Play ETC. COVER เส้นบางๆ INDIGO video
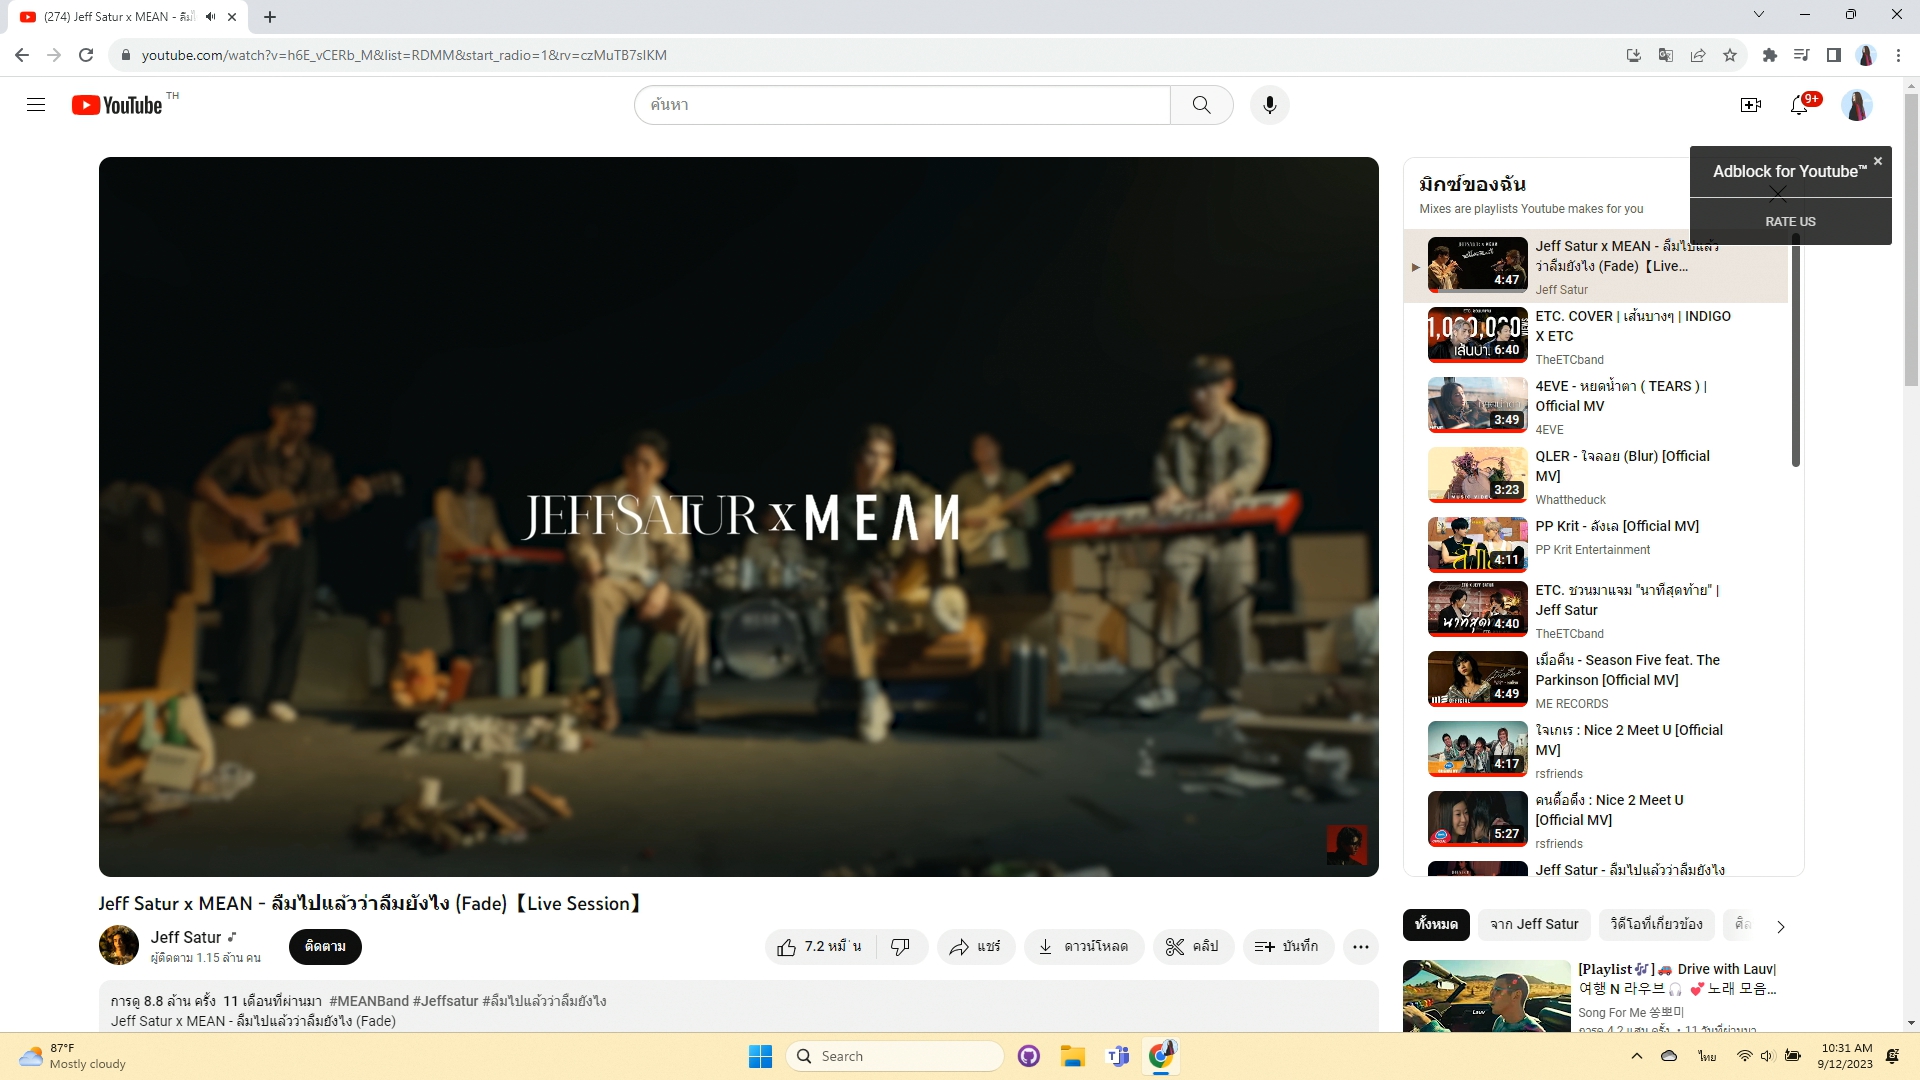This screenshot has height=1080, width=1920. (x=1477, y=334)
